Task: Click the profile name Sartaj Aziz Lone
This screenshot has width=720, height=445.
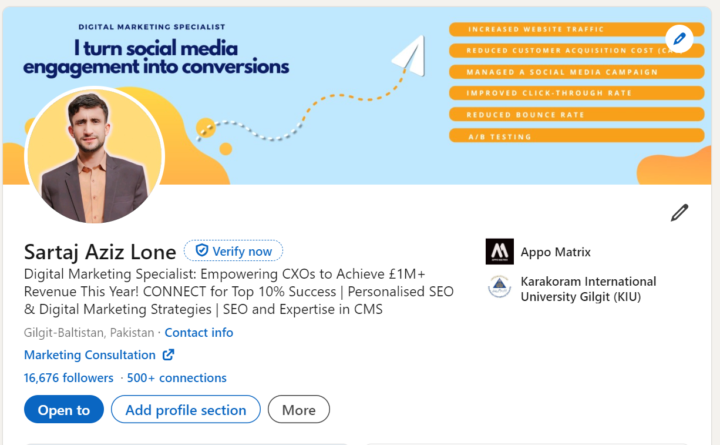Action: [100, 252]
